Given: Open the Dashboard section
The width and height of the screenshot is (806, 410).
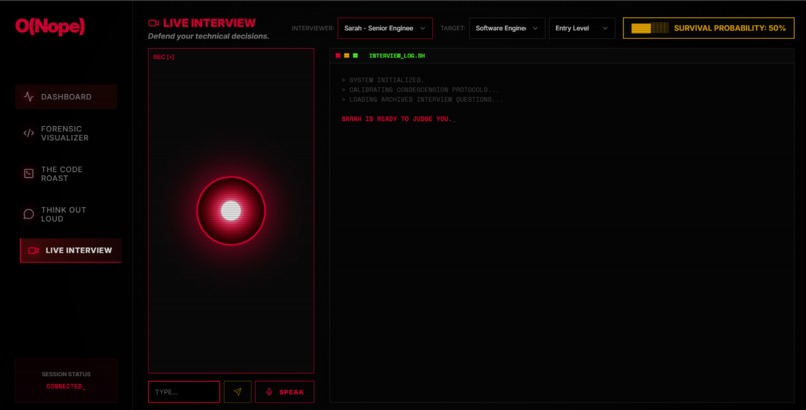Looking at the screenshot, I should (66, 97).
